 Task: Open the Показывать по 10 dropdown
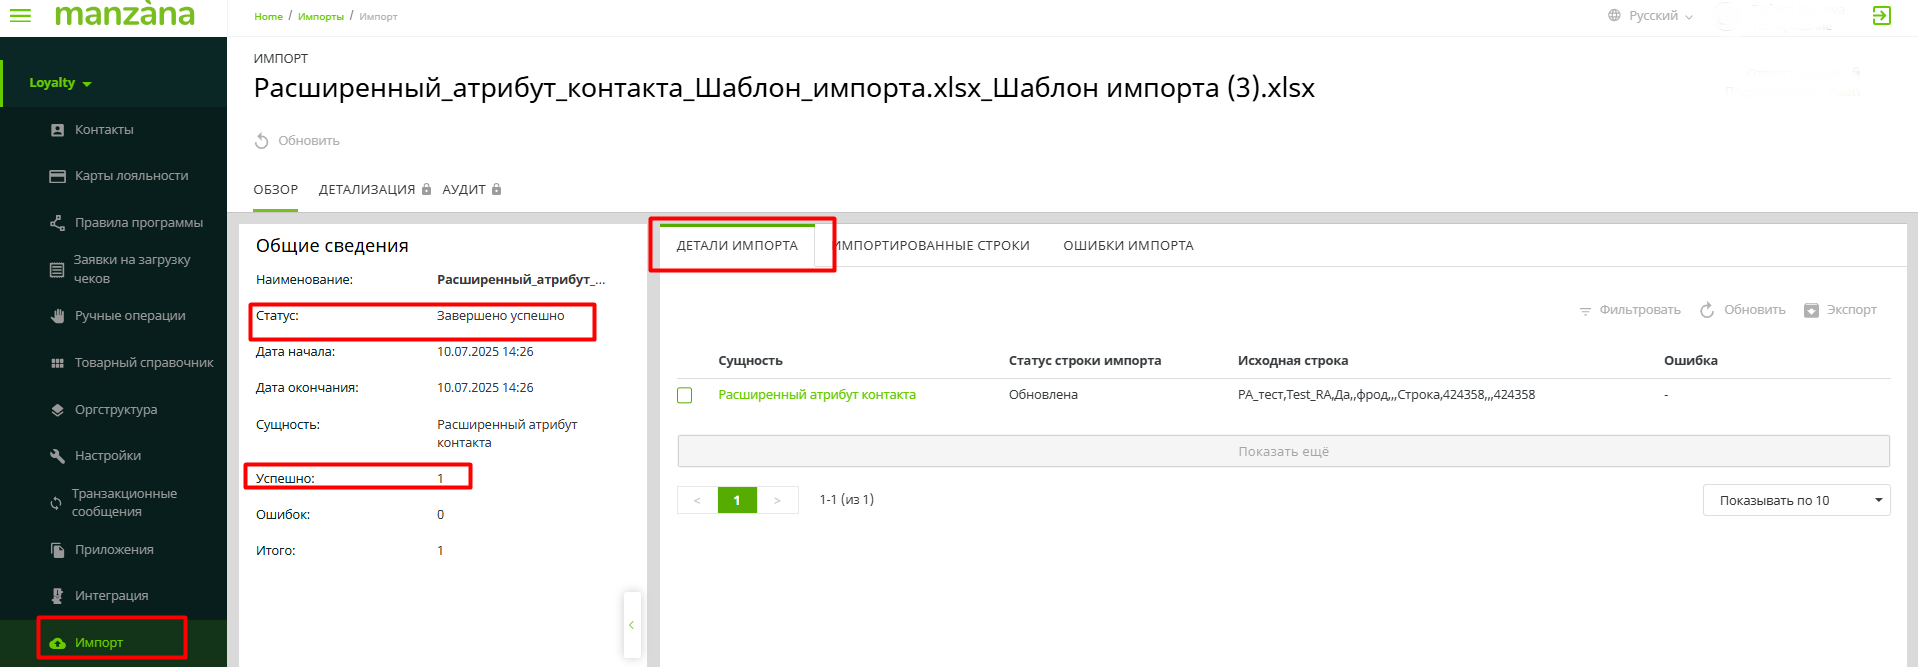(1795, 500)
